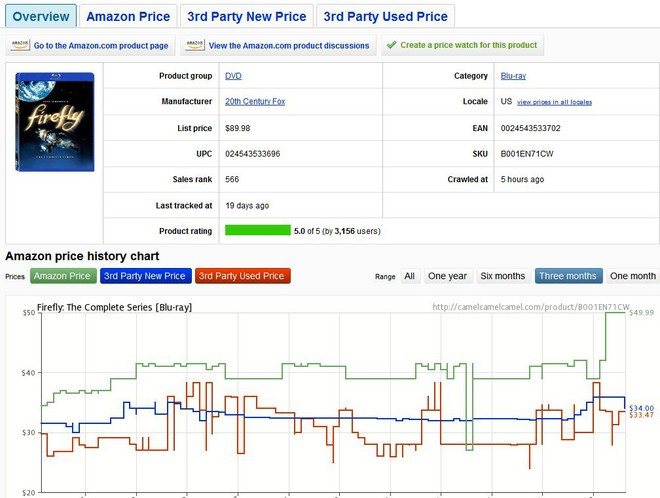The height and width of the screenshot is (498, 660).
Task: Open the 3rd Party New Price tab
Action: (248, 16)
